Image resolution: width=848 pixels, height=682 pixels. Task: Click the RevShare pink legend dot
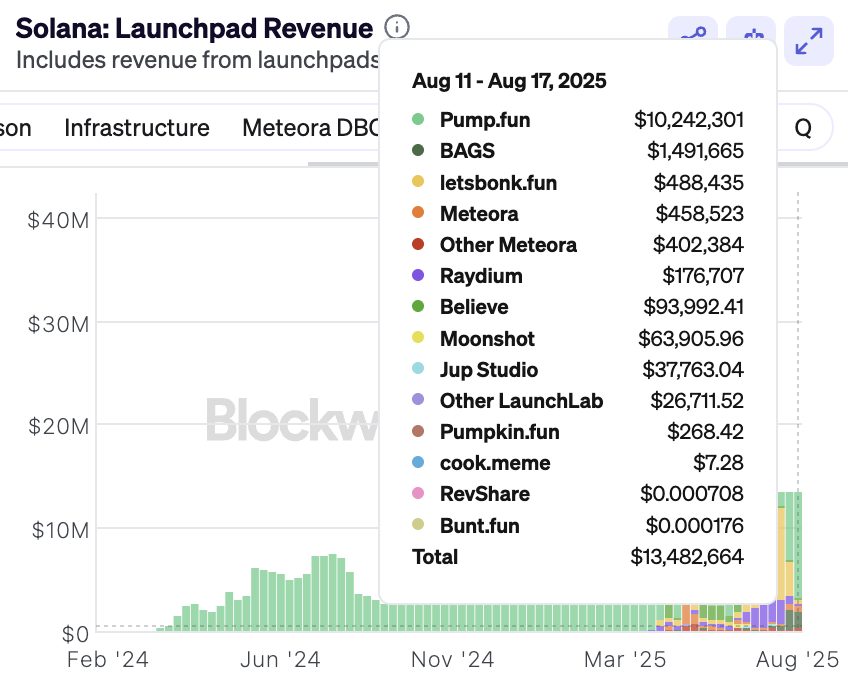click(x=418, y=493)
